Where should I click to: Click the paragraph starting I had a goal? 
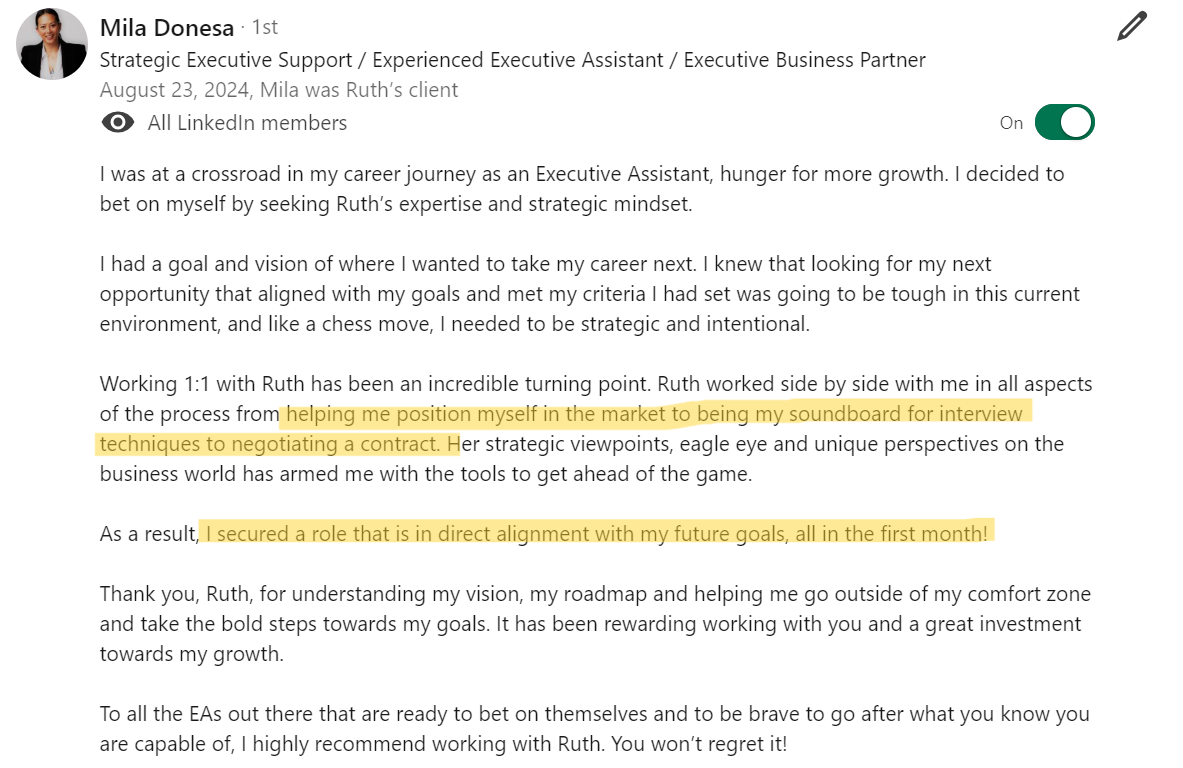[589, 293]
